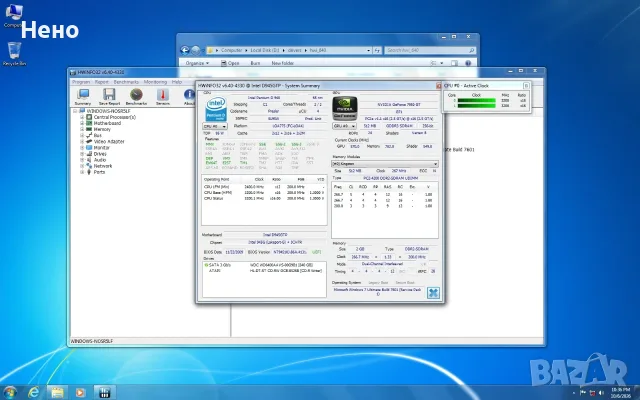
Task: Open the Windows Start button
Action: (9, 393)
